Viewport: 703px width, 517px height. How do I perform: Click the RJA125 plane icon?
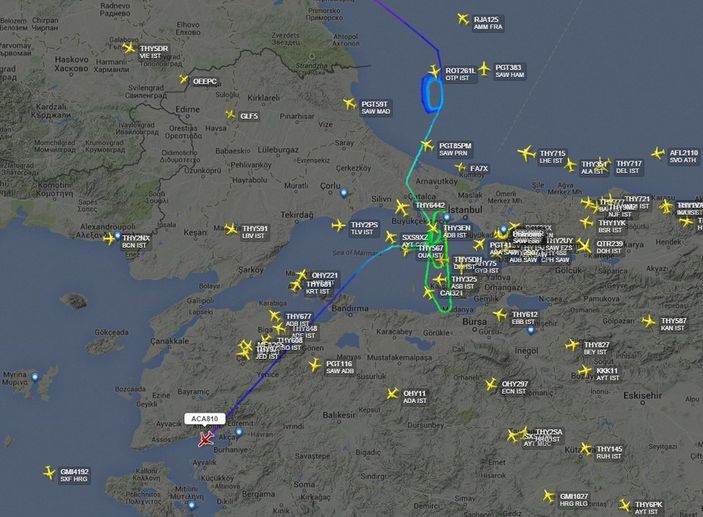463,19
